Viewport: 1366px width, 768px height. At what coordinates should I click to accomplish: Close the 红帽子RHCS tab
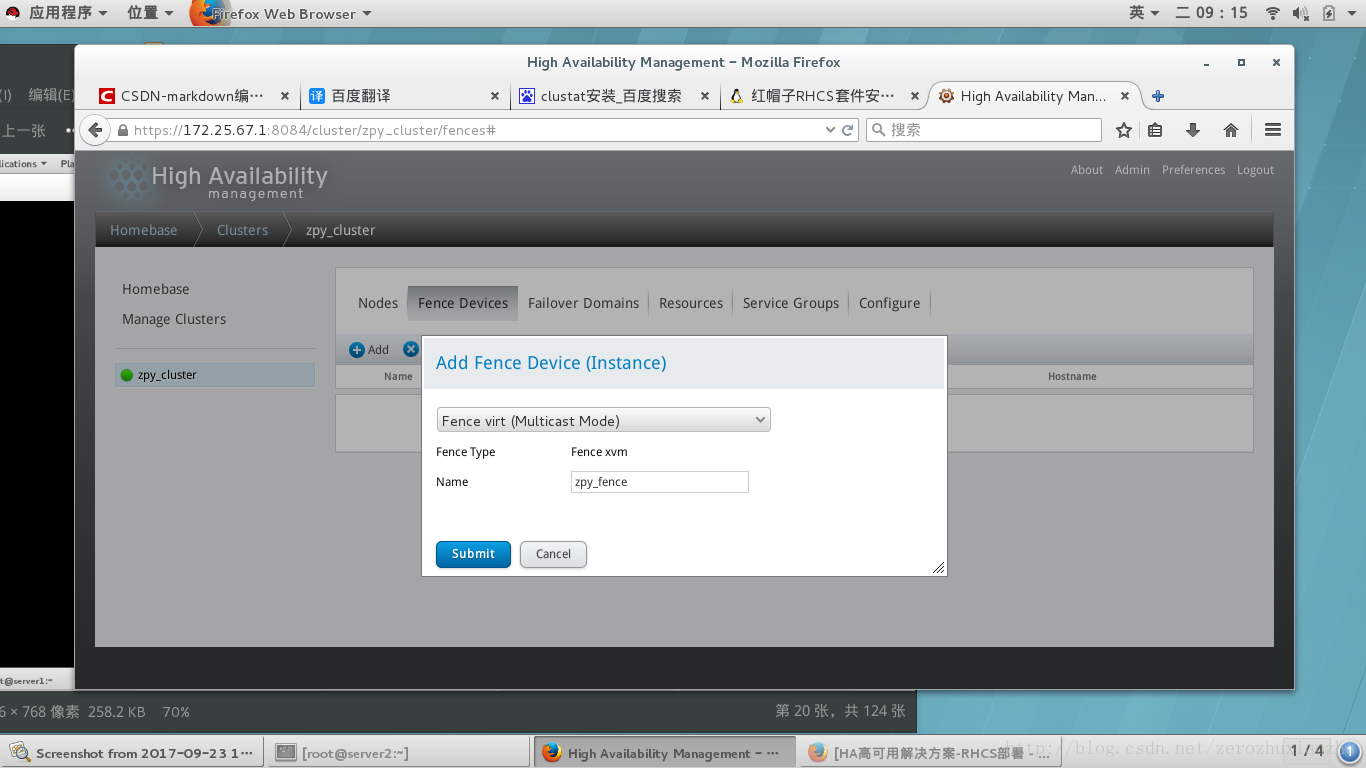(x=915, y=96)
